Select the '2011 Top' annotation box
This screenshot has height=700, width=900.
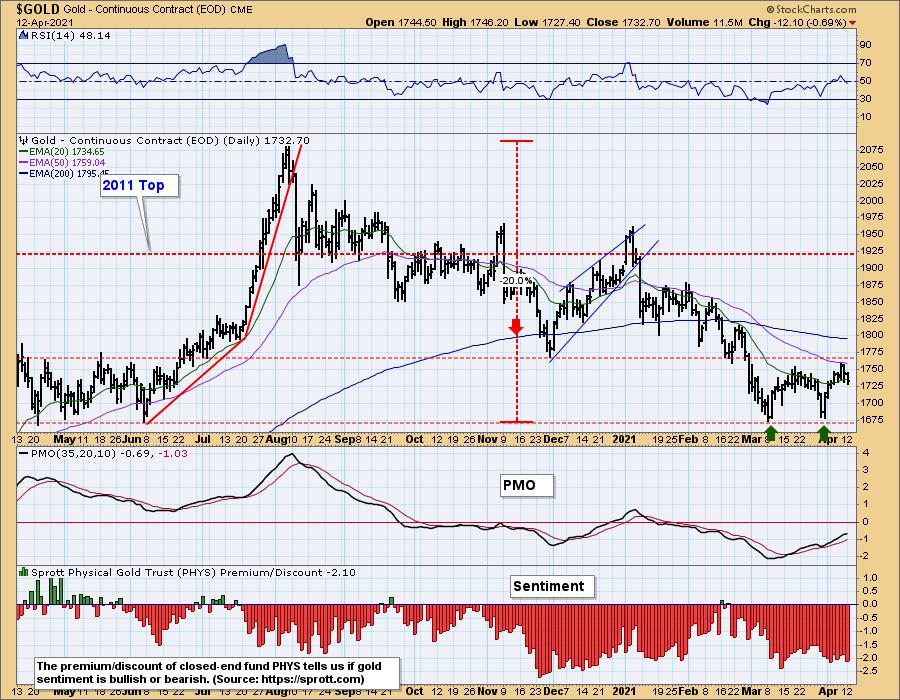click(x=139, y=185)
